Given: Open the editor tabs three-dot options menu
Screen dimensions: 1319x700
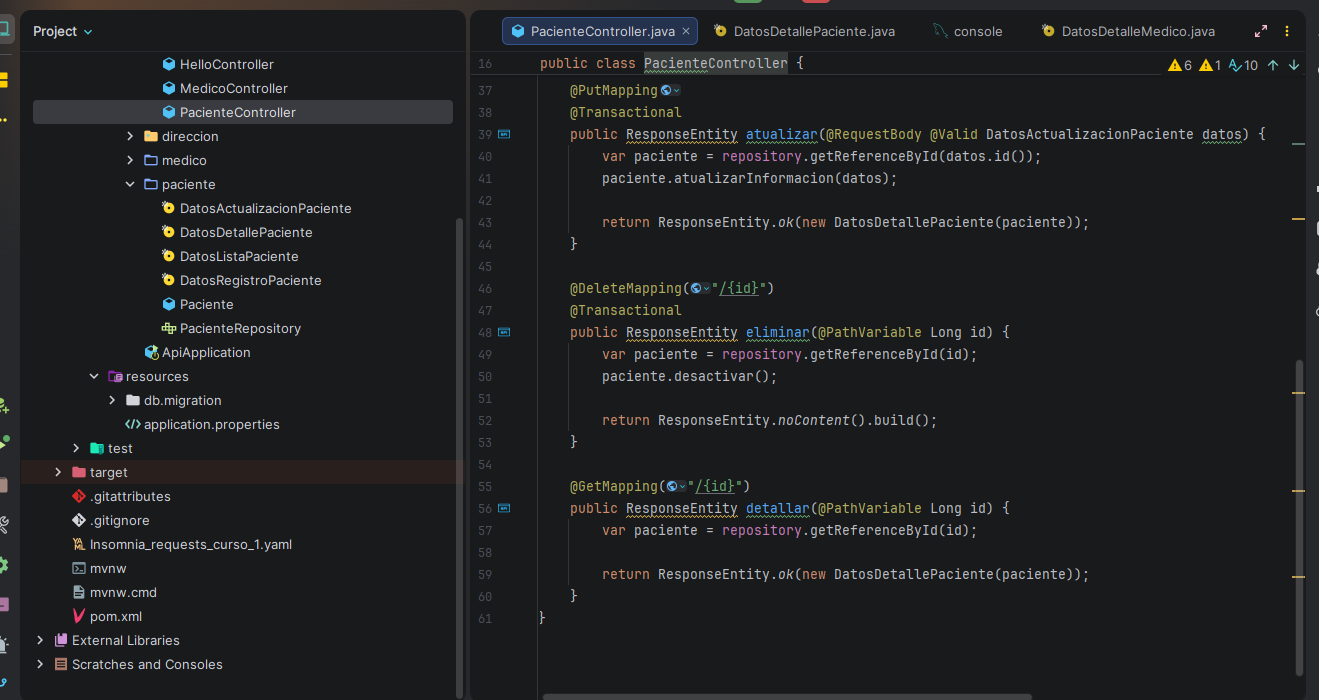Looking at the screenshot, I should [1287, 31].
